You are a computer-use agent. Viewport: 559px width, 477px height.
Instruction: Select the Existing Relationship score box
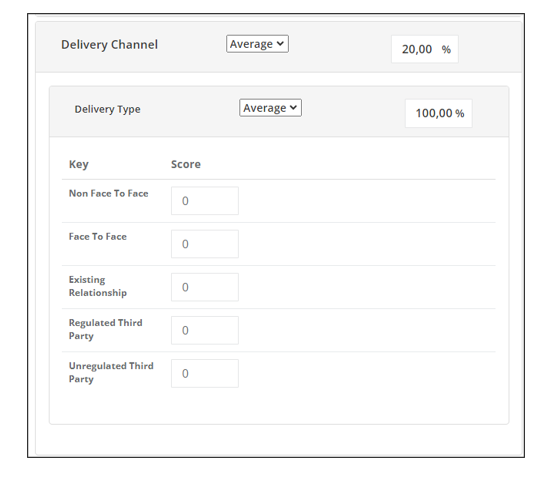[205, 287]
